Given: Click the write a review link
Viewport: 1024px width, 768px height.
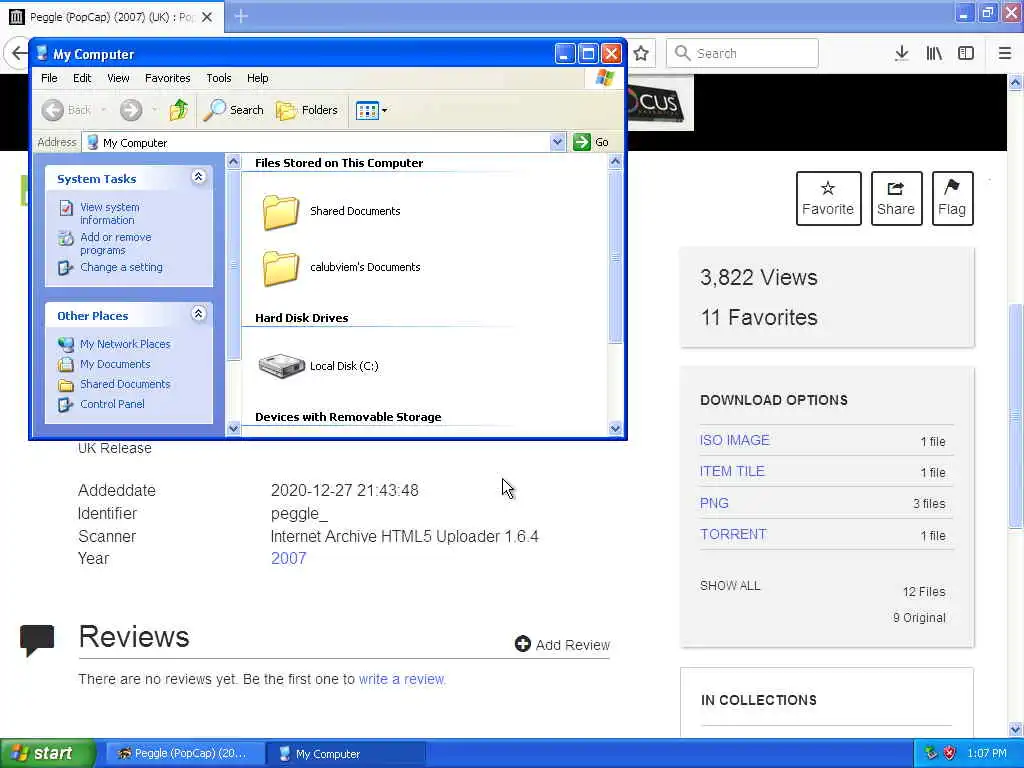Looking at the screenshot, I should point(402,679).
